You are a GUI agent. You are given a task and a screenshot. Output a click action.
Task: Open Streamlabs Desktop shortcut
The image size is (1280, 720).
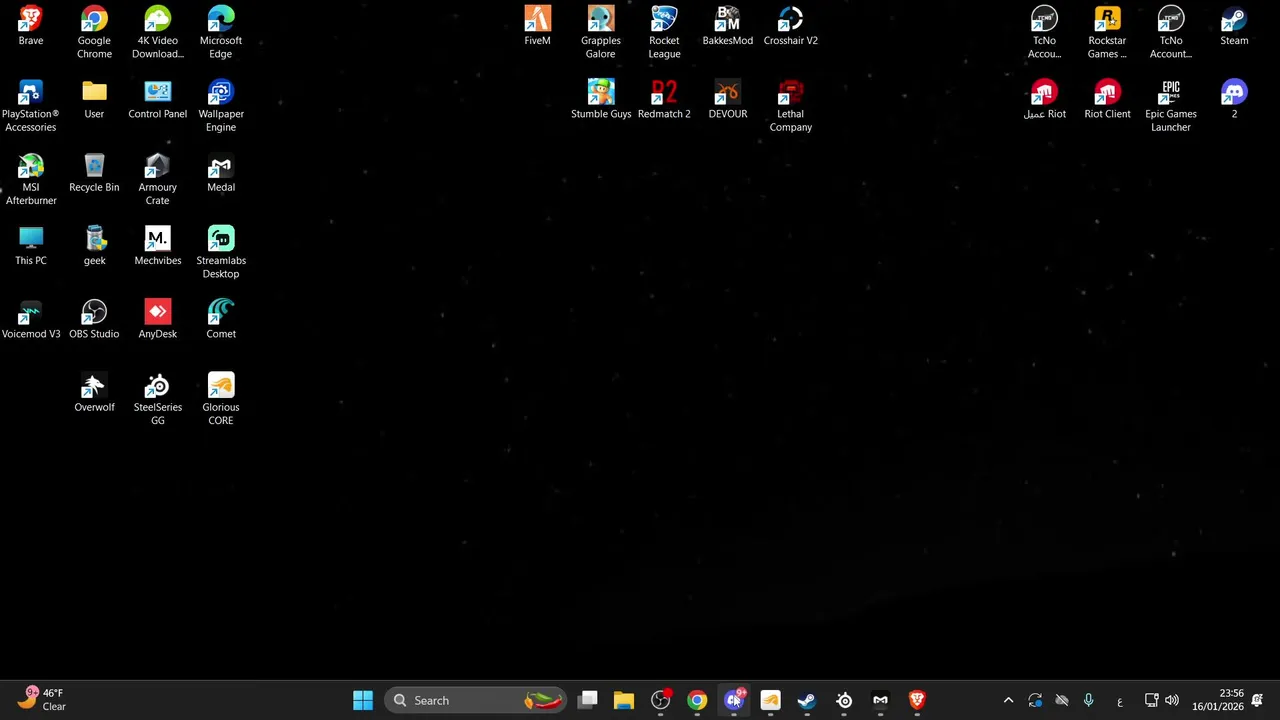click(x=221, y=252)
